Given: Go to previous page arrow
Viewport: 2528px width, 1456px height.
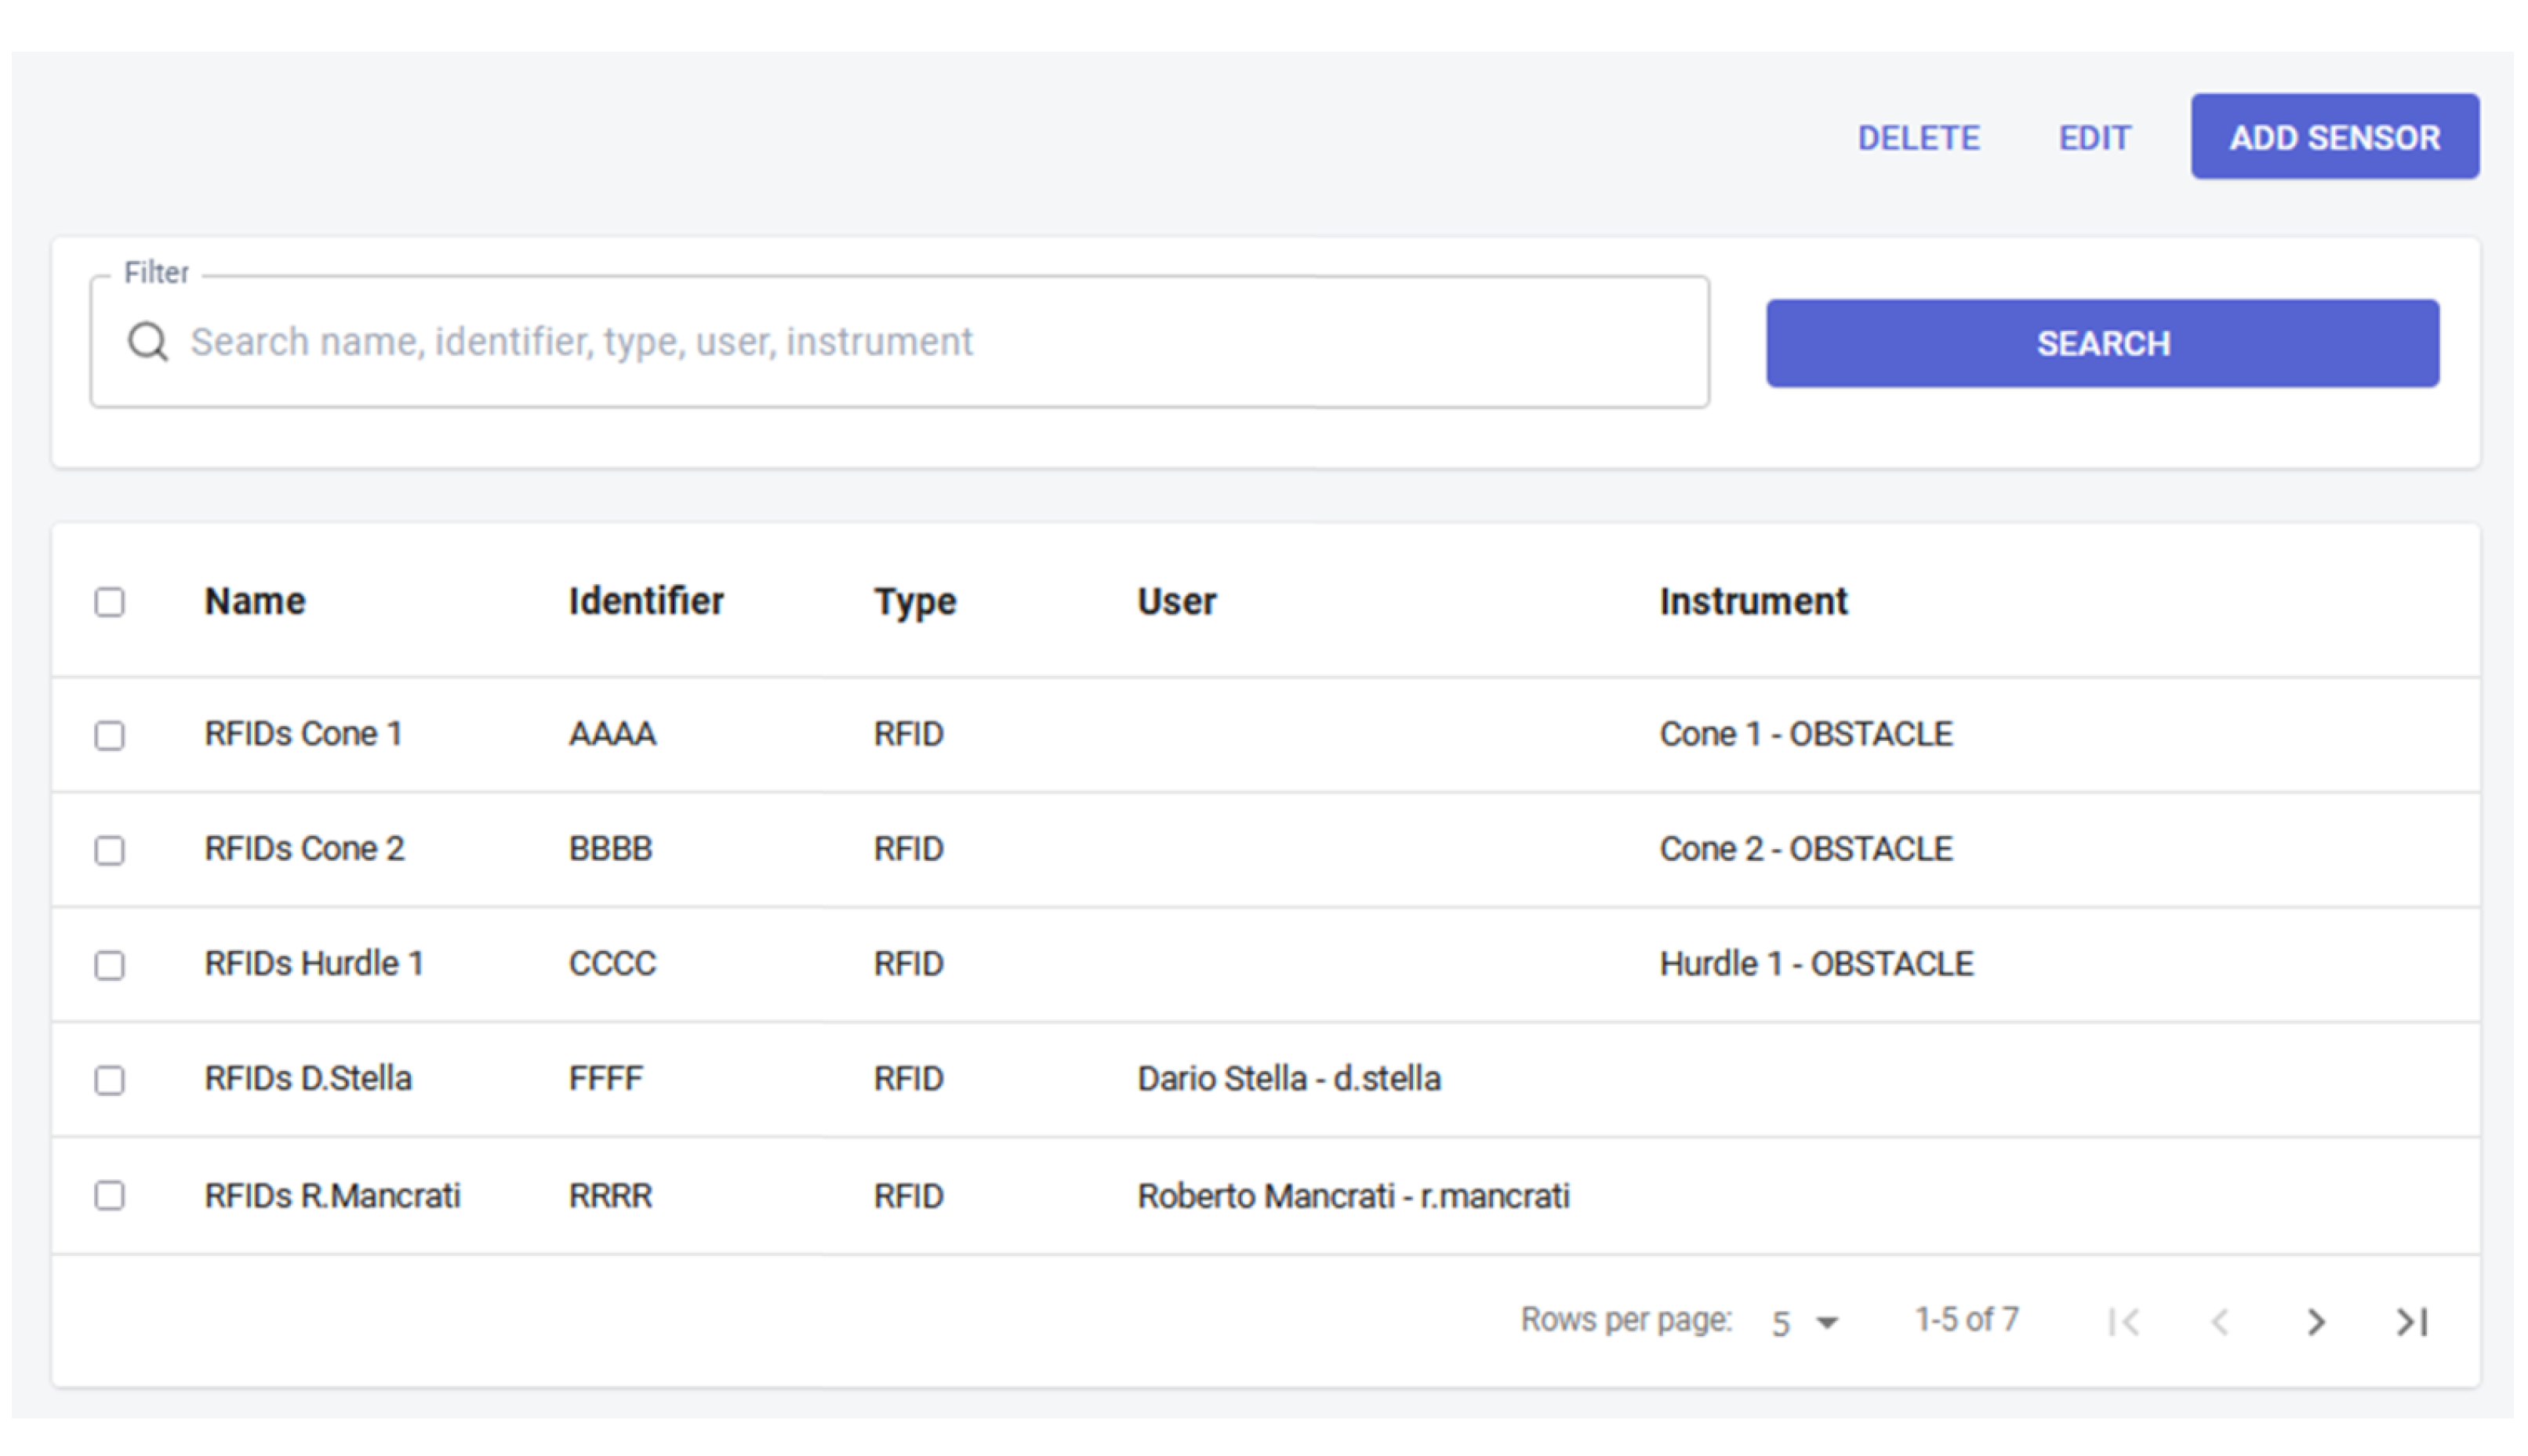Looking at the screenshot, I should [2220, 1322].
